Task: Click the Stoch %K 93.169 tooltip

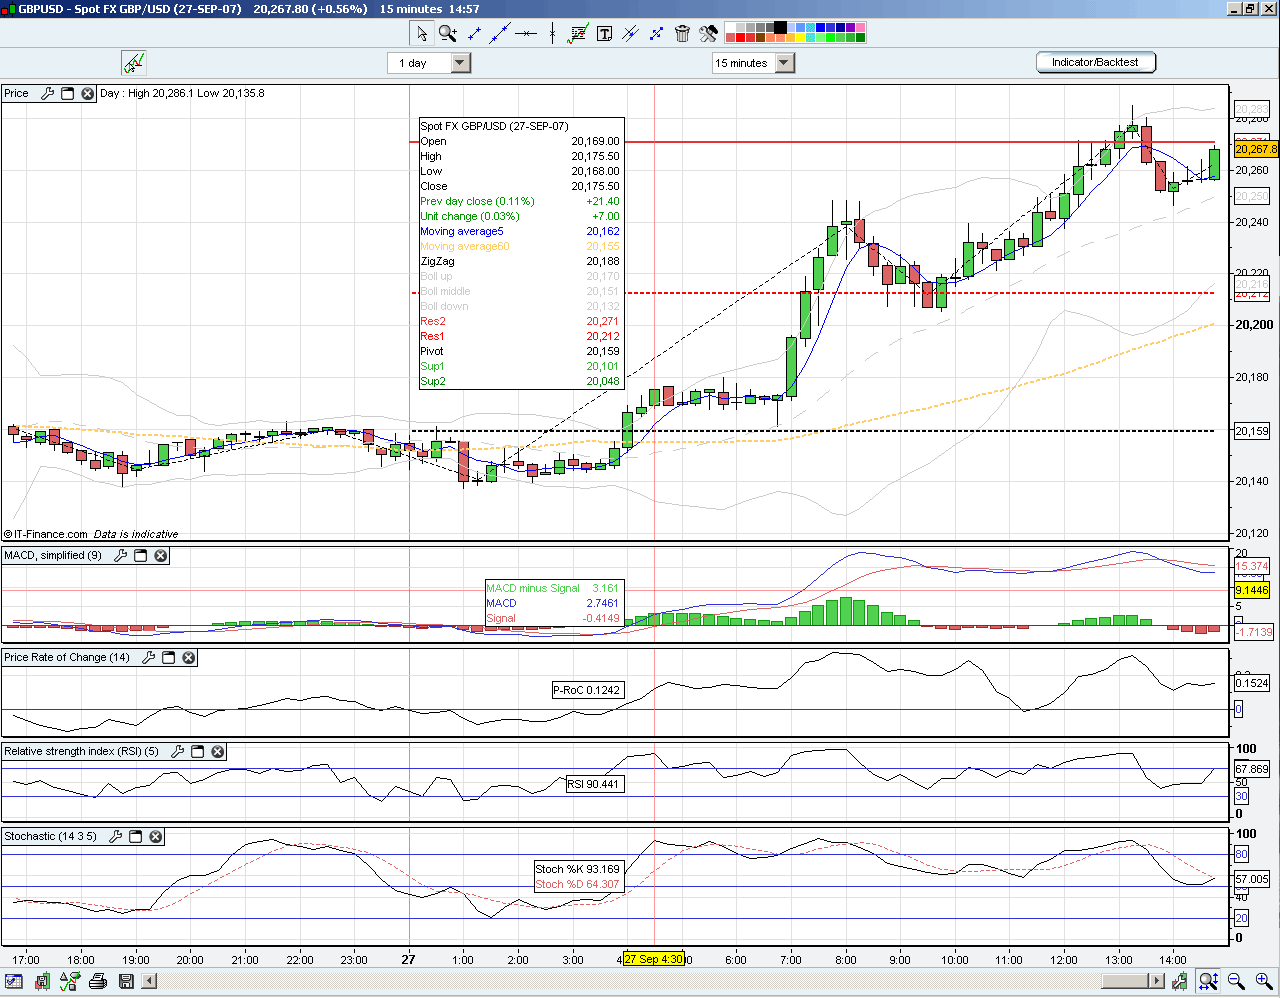Action: 578,869
